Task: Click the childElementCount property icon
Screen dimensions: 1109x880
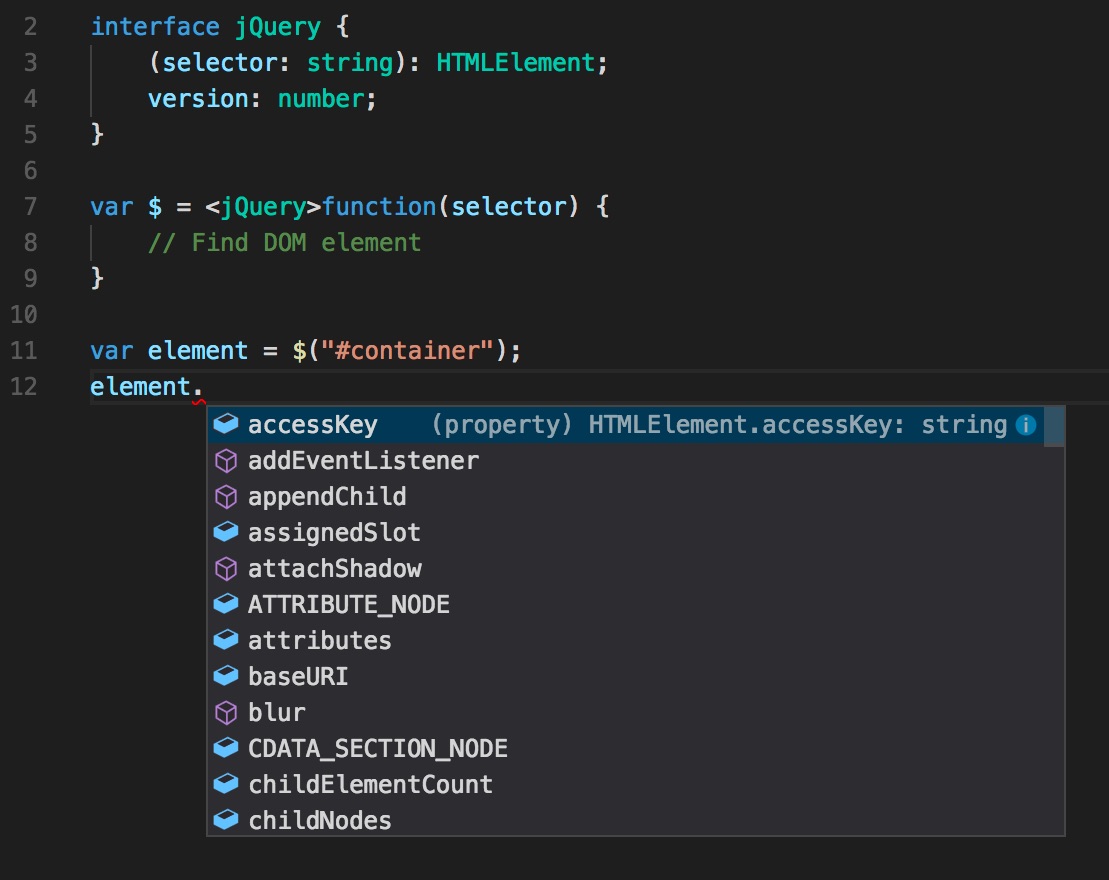Action: tap(226, 784)
